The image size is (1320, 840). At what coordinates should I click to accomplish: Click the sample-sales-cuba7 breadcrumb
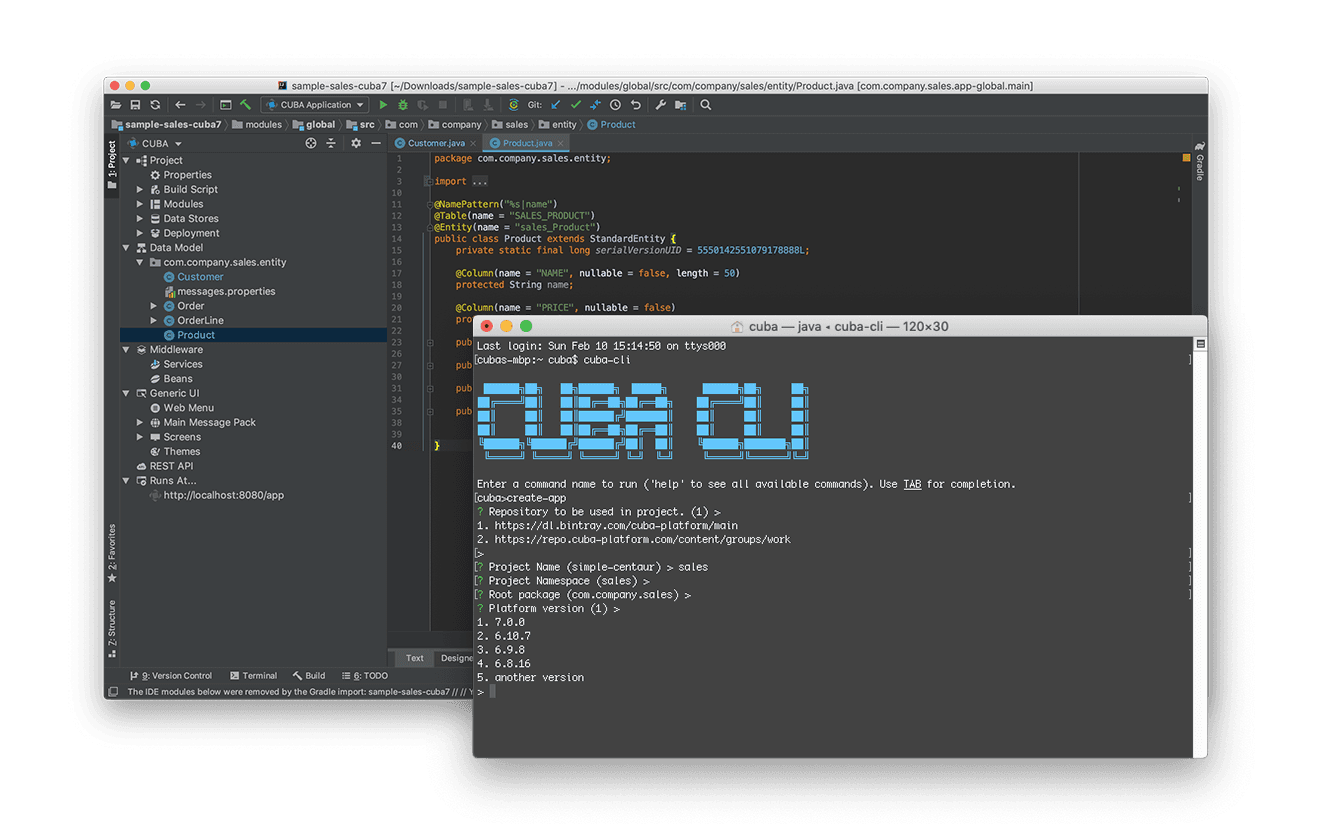pyautogui.click(x=166, y=125)
